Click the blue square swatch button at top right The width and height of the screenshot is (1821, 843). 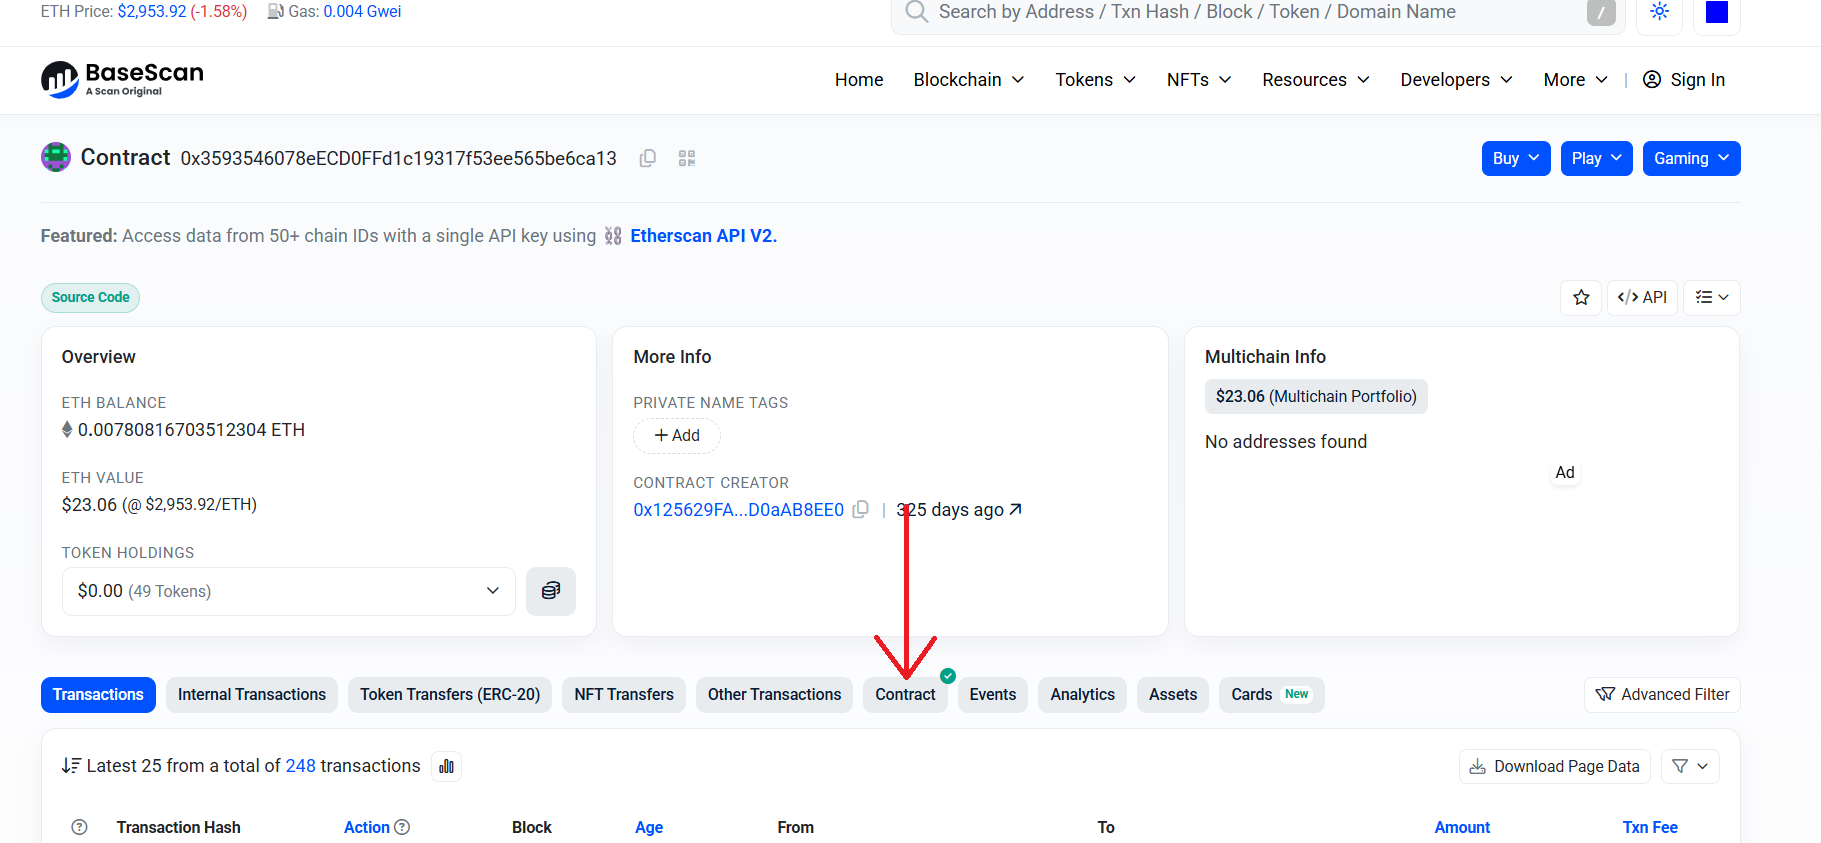(1716, 12)
